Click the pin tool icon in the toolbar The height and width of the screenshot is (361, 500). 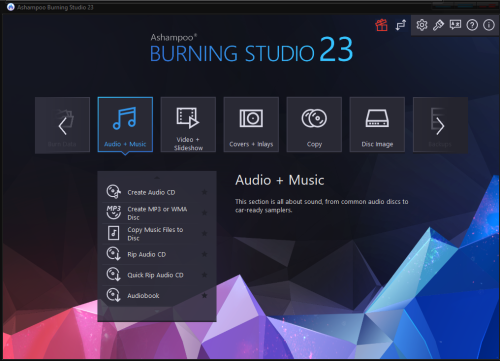[x=438, y=25]
